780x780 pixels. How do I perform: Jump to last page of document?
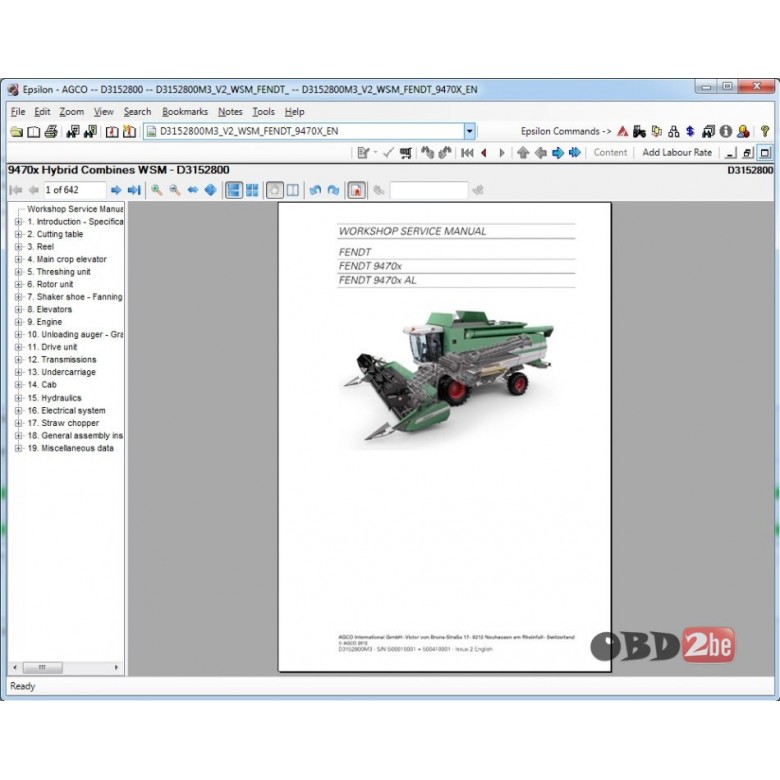tap(134, 190)
